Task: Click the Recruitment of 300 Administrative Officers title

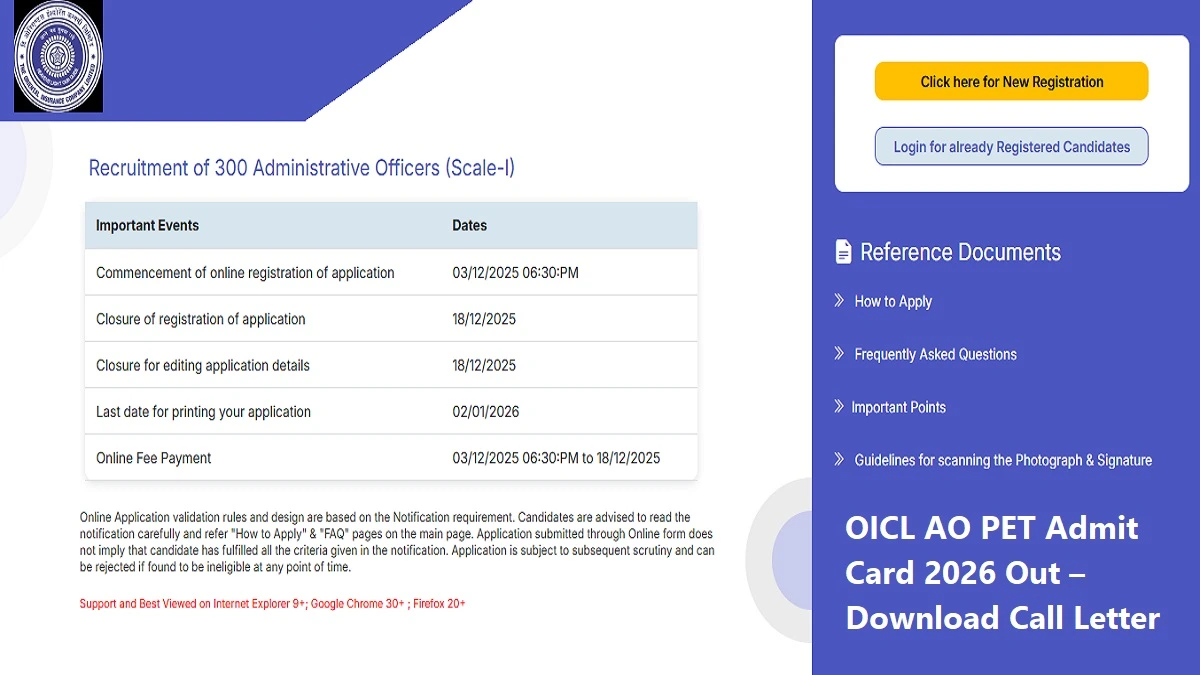Action: [x=302, y=167]
